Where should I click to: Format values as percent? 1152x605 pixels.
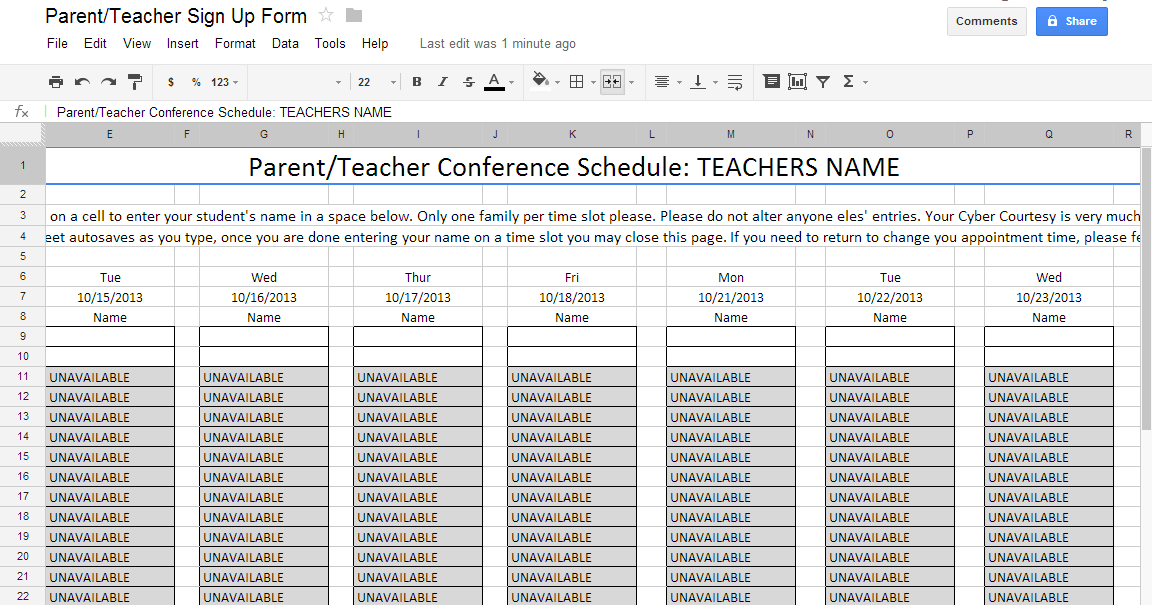[196, 81]
